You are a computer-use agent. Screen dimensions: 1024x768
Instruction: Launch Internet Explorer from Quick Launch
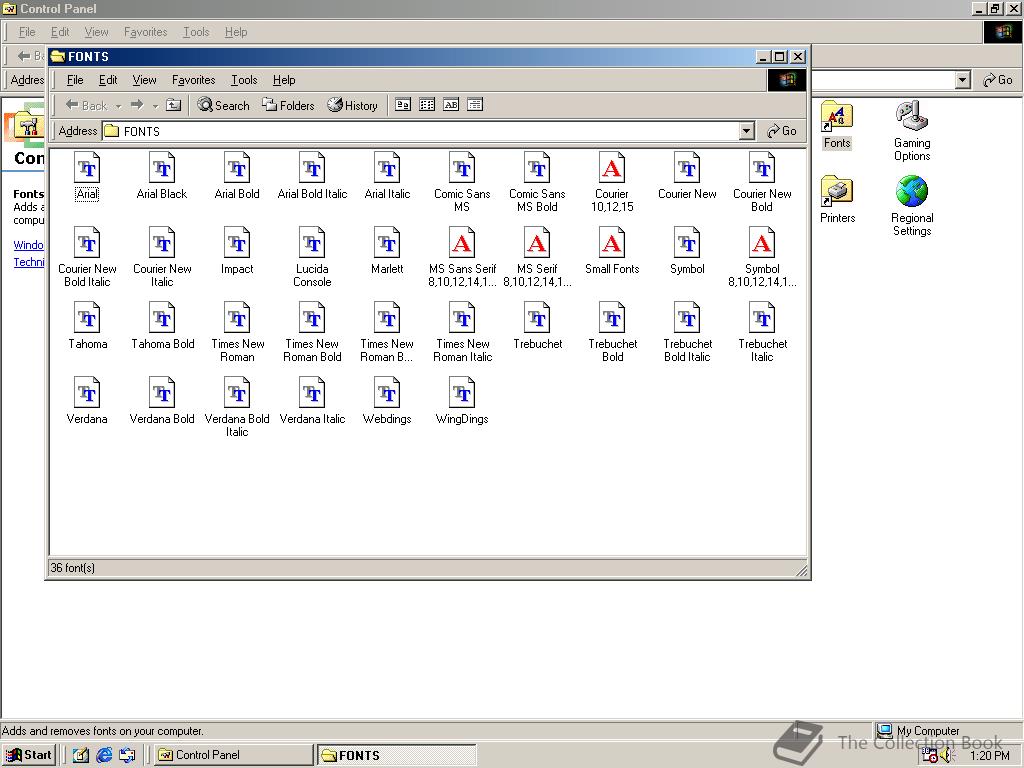tap(104, 755)
